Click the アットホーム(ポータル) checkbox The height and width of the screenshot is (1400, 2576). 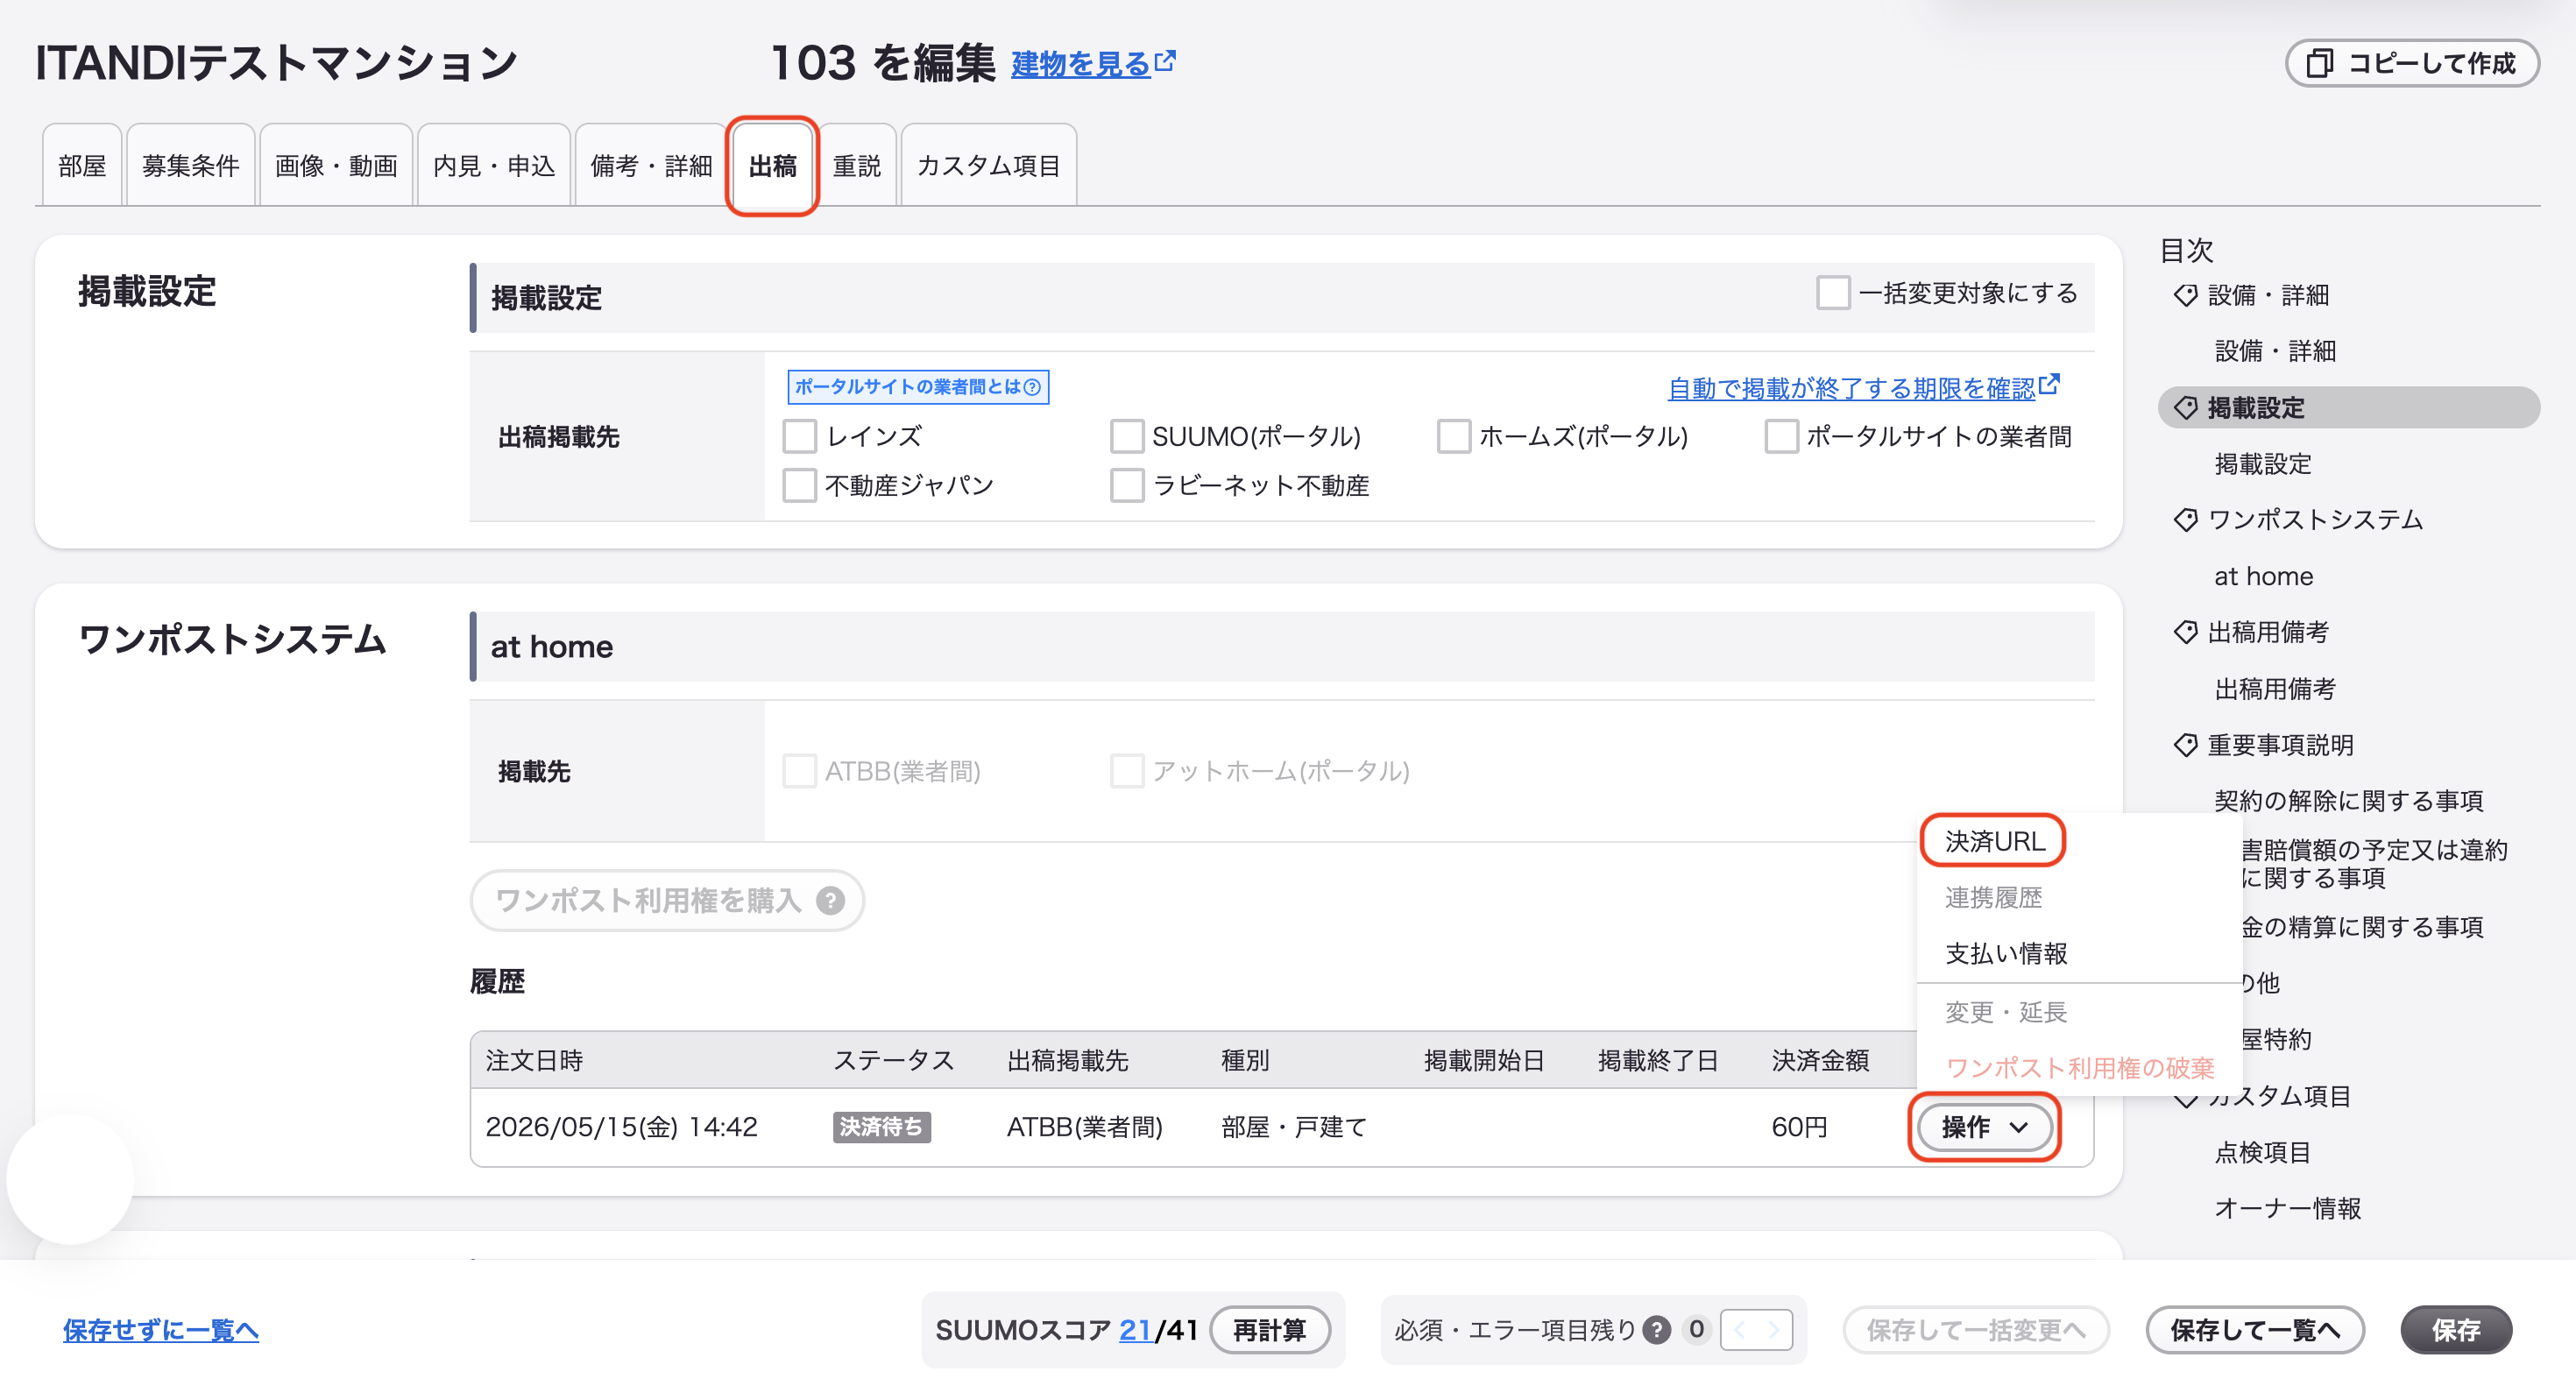click(1126, 771)
